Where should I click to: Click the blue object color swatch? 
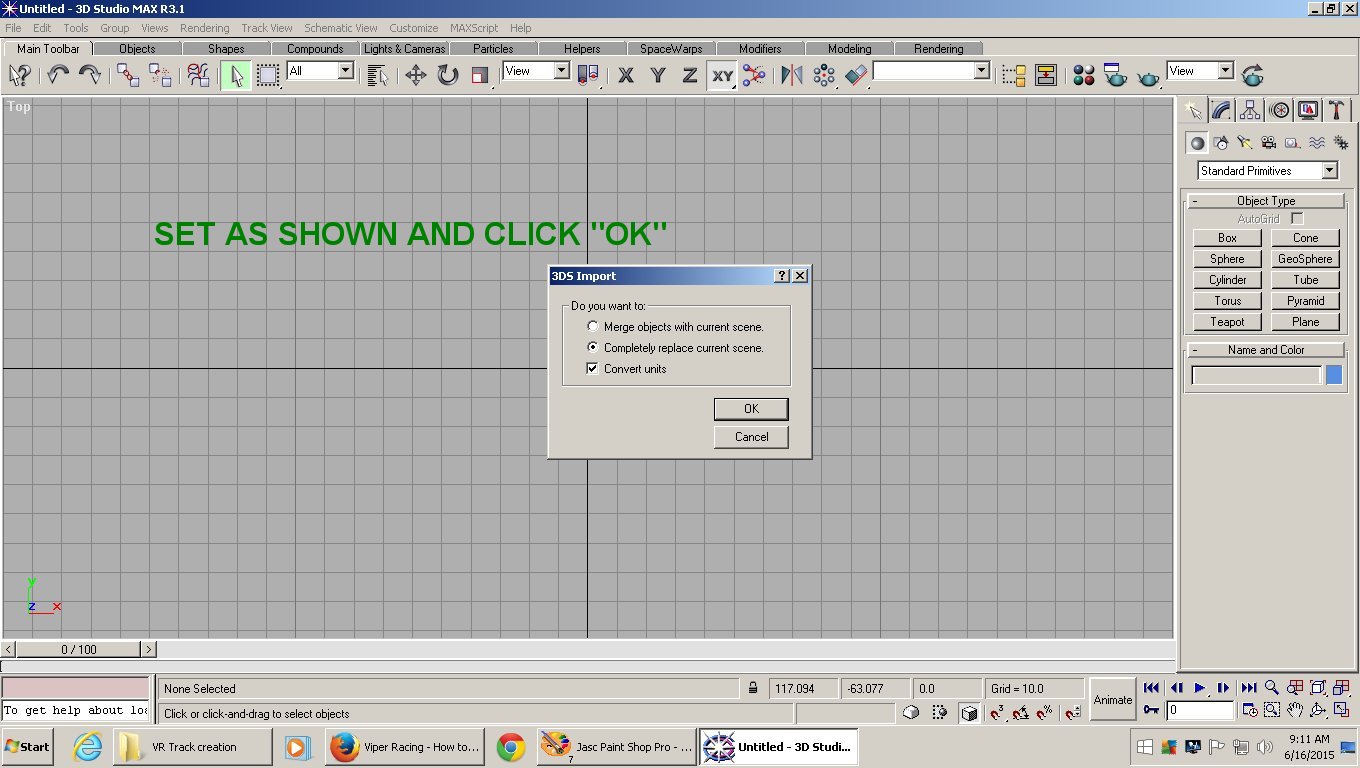(x=1334, y=375)
